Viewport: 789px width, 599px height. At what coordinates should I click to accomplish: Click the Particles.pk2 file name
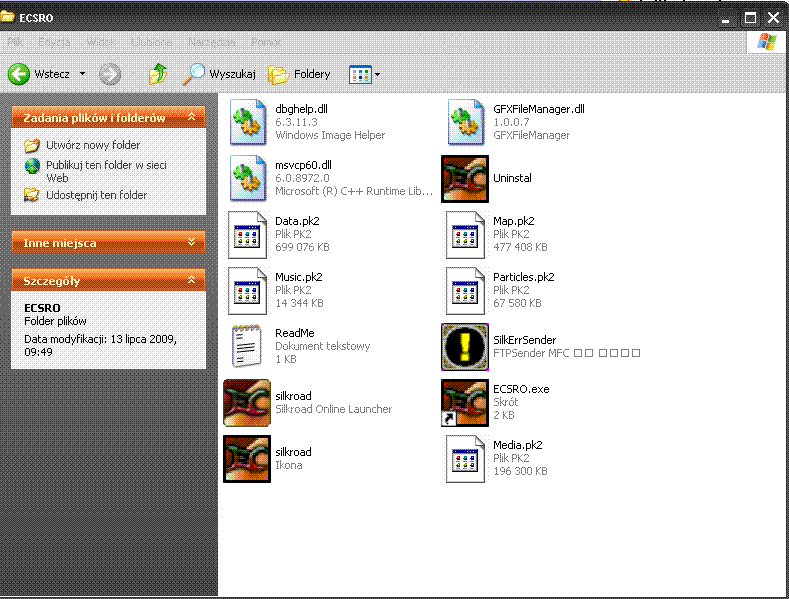click(523, 277)
